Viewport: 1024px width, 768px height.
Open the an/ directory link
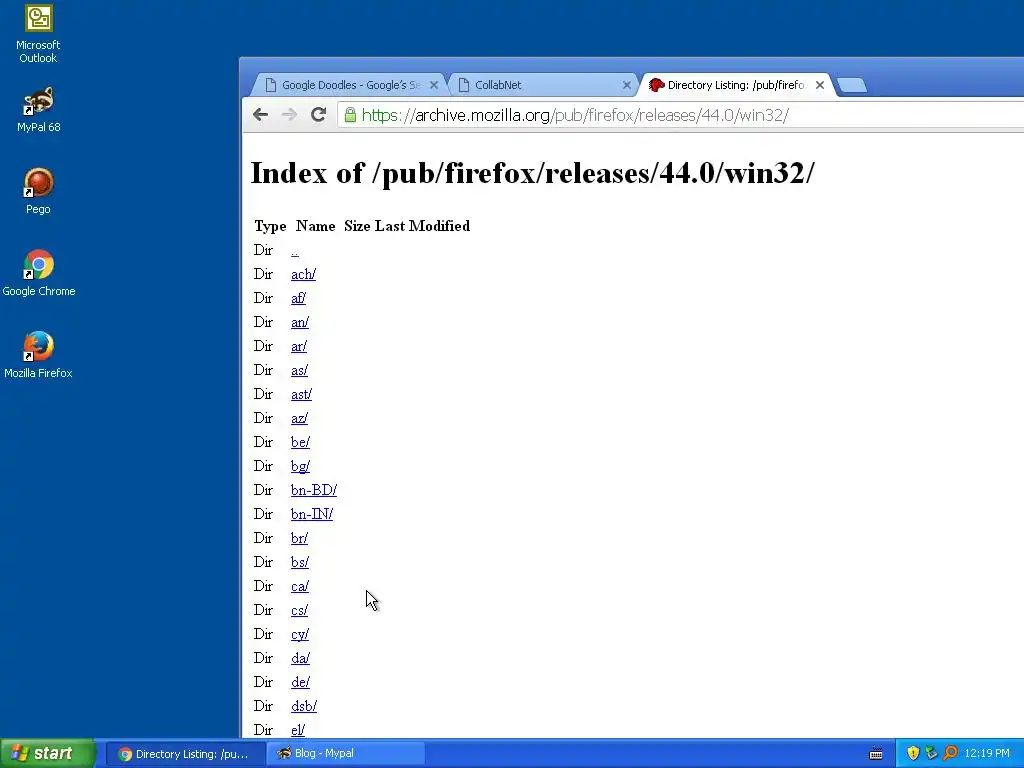(x=300, y=323)
